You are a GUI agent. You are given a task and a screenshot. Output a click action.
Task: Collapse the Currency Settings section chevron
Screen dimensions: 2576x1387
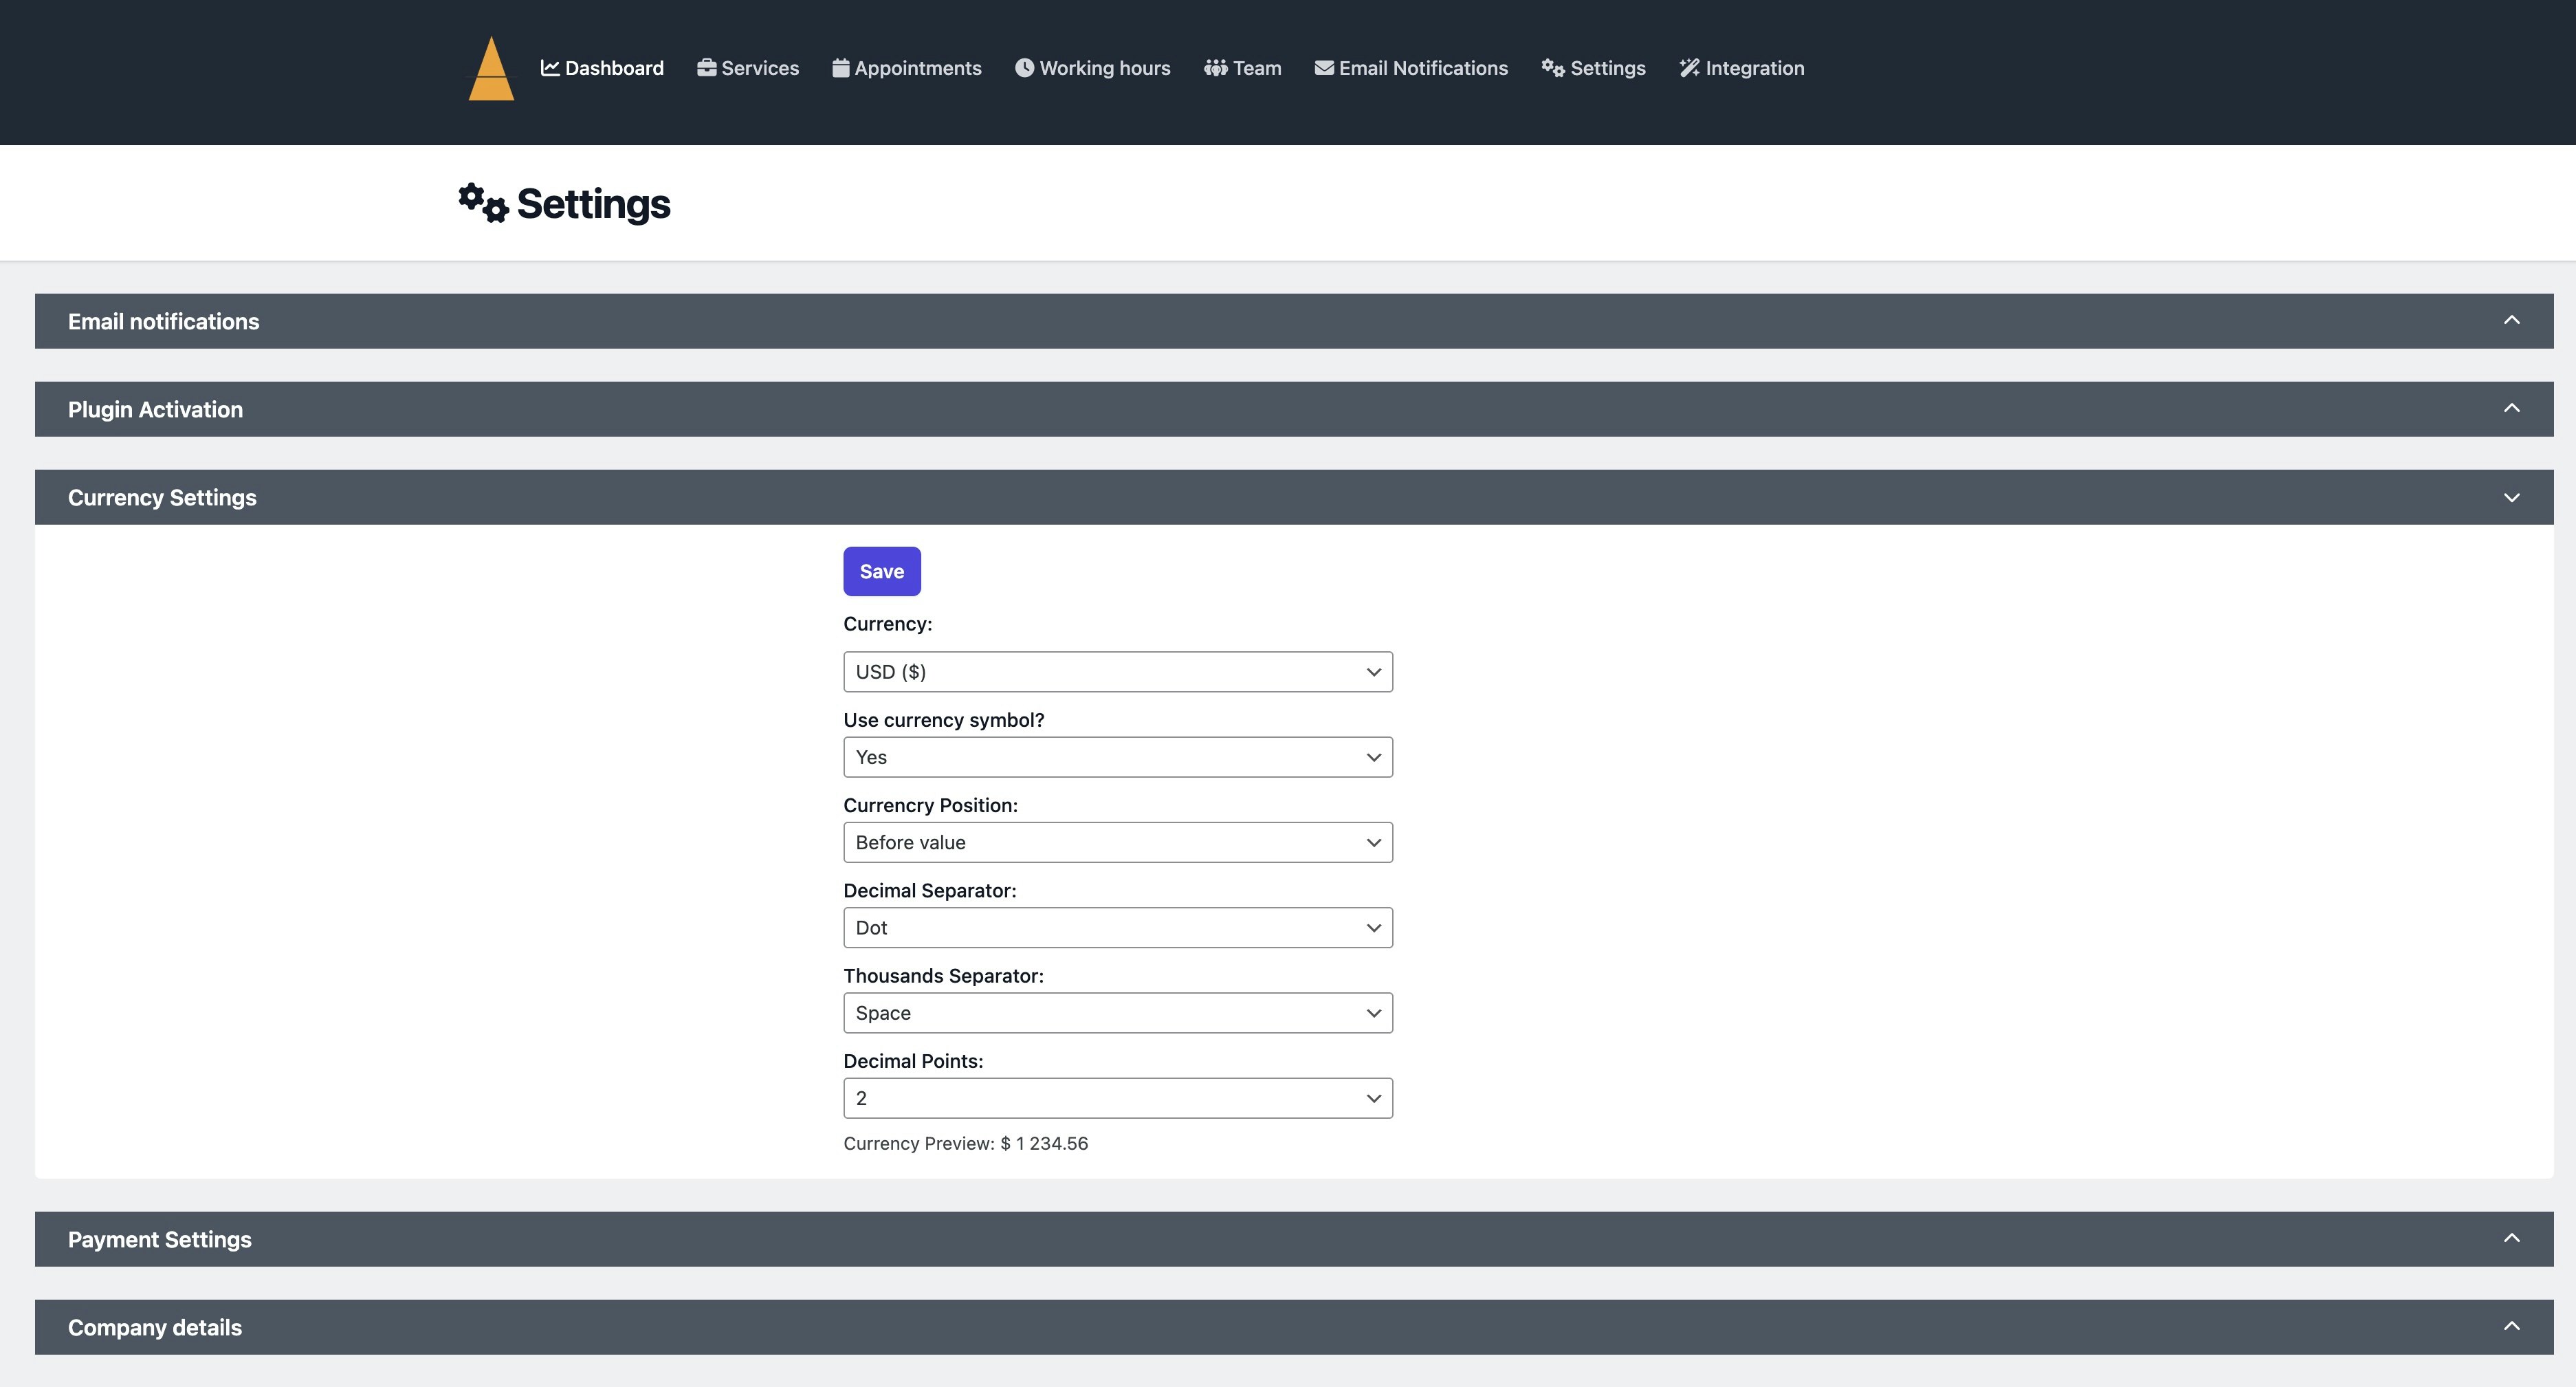point(2511,497)
